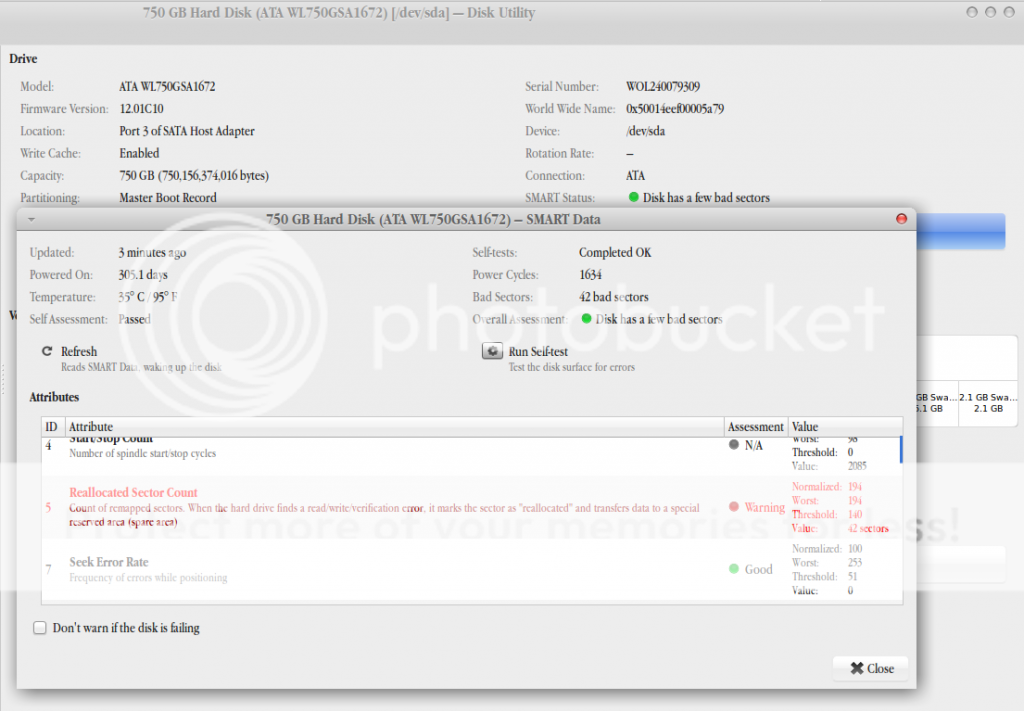Image resolution: width=1024 pixels, height=711 pixels.
Task: Enable Don't warn if disk is failing
Action: point(40,628)
